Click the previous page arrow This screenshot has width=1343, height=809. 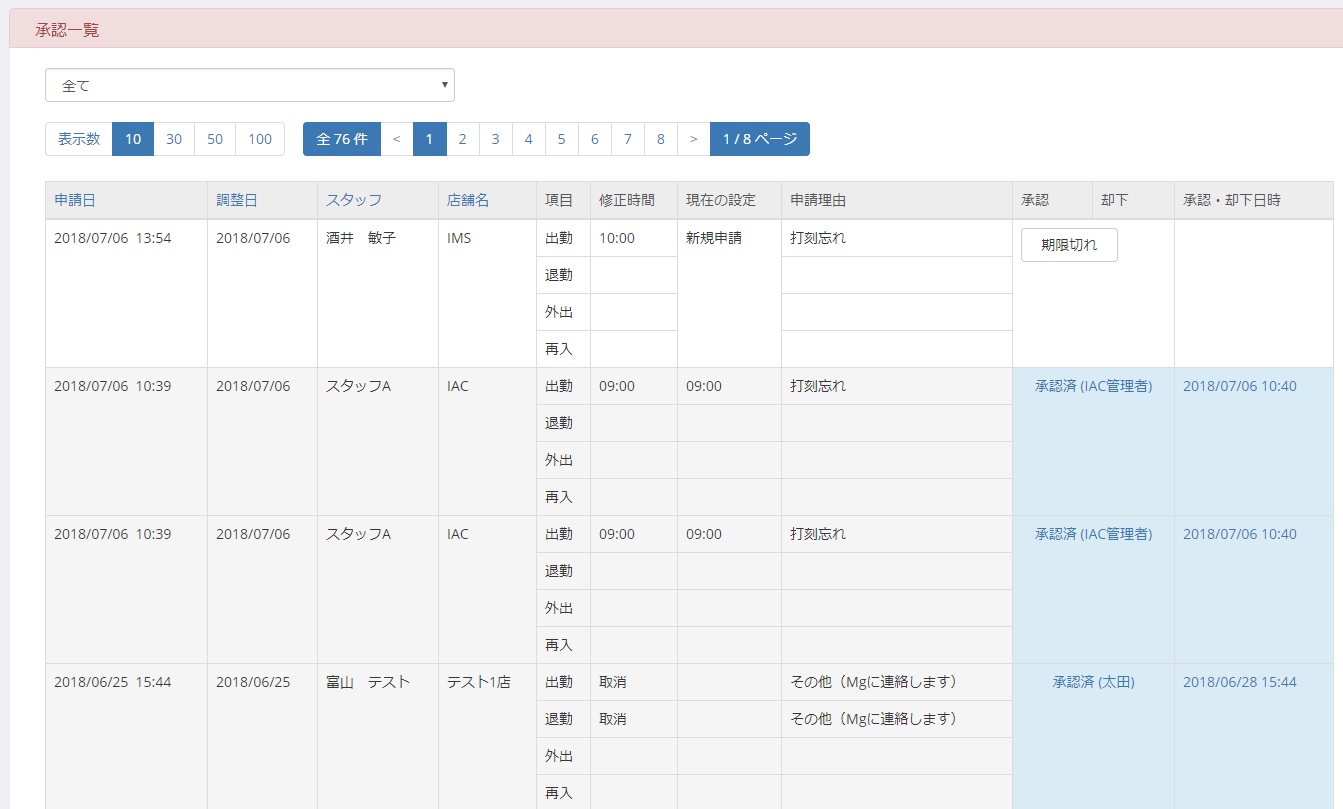pyautogui.click(x=397, y=139)
